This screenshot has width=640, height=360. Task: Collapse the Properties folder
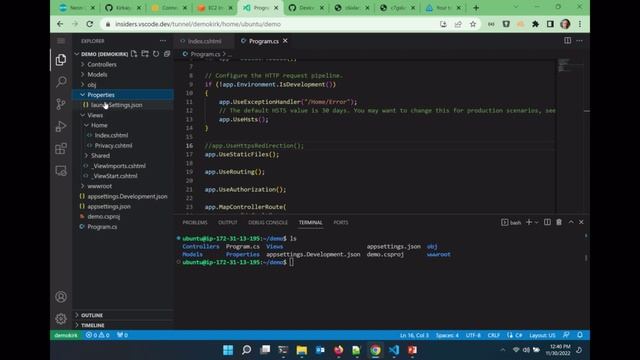tap(100, 95)
